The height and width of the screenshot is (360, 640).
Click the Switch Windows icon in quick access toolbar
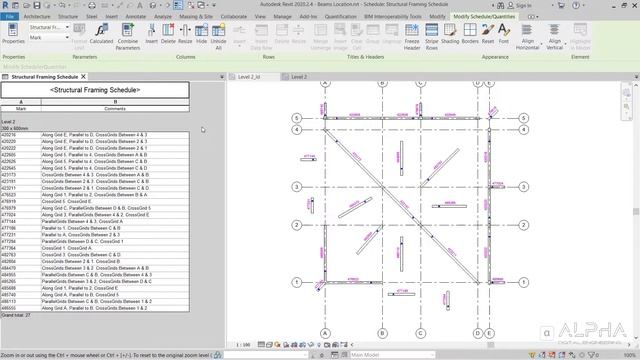201,5
